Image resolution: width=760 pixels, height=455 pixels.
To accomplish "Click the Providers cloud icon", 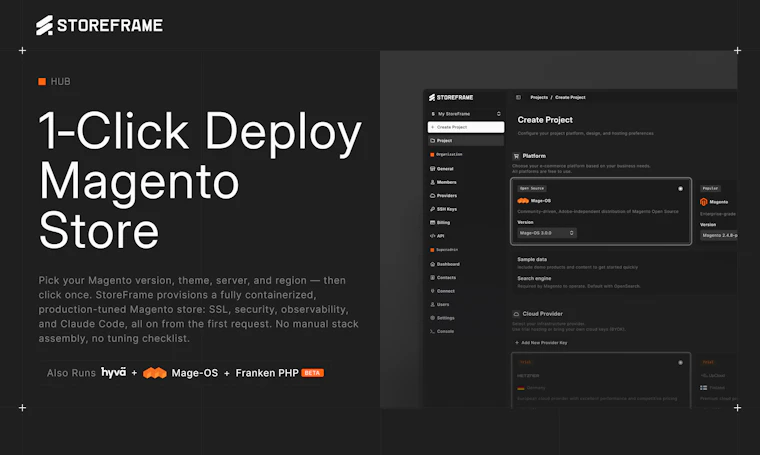I will (x=432, y=196).
